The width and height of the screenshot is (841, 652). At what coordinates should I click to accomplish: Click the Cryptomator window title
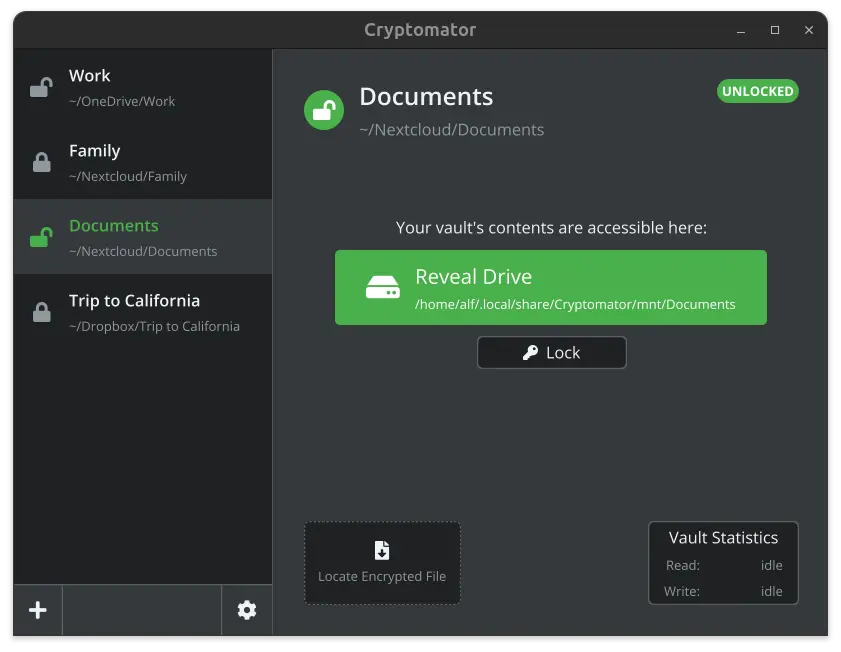pos(420,29)
